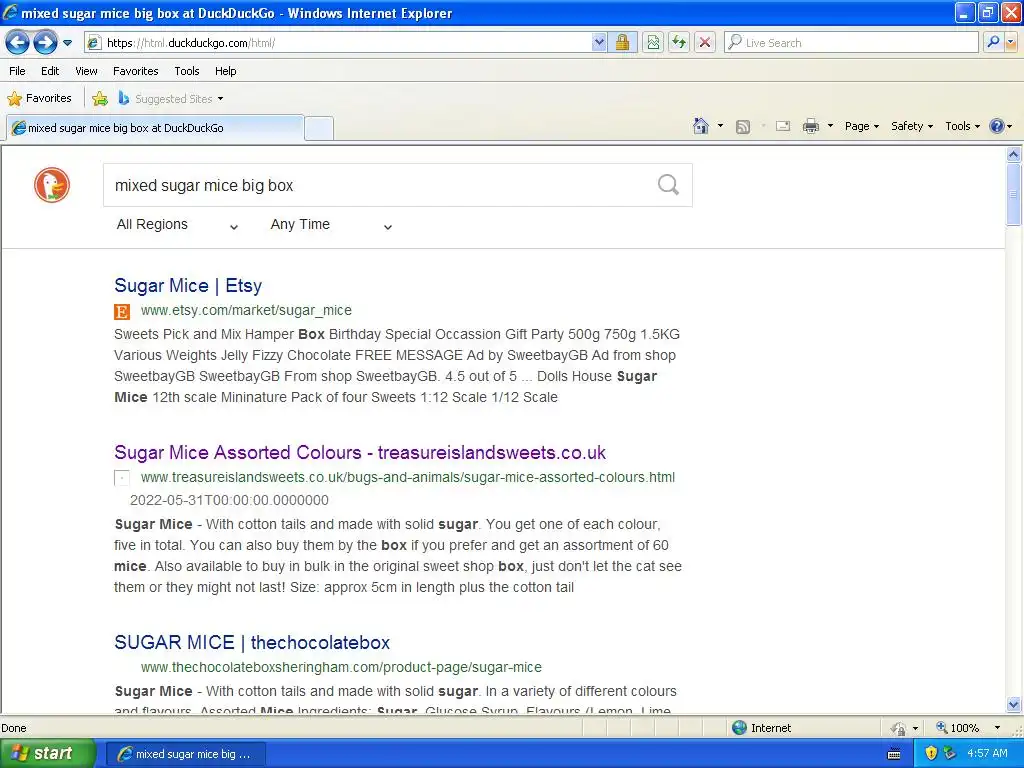Open the Tools menu in menu bar
The image size is (1024, 768).
(x=187, y=71)
